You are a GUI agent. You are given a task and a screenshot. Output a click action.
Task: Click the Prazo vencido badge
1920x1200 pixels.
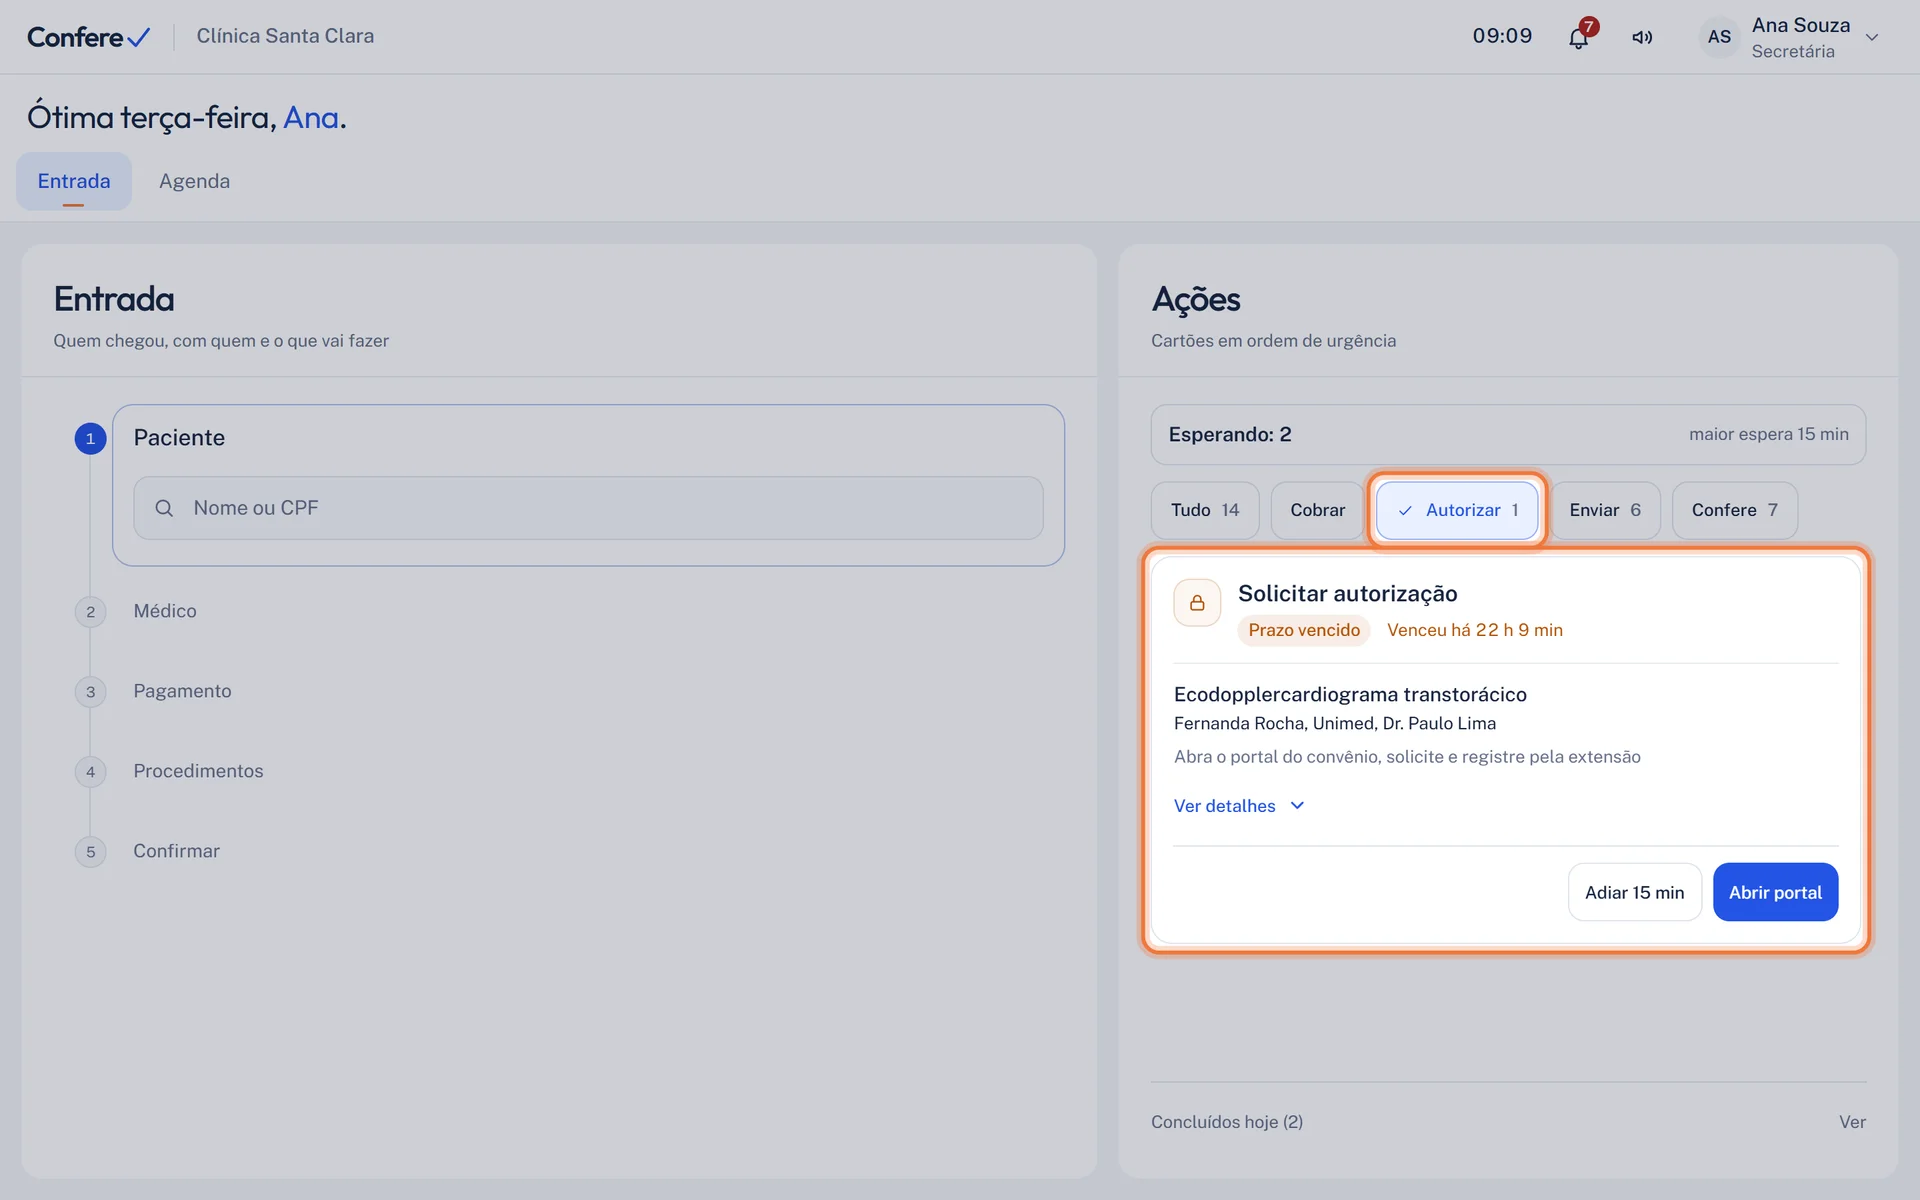[x=1304, y=630]
